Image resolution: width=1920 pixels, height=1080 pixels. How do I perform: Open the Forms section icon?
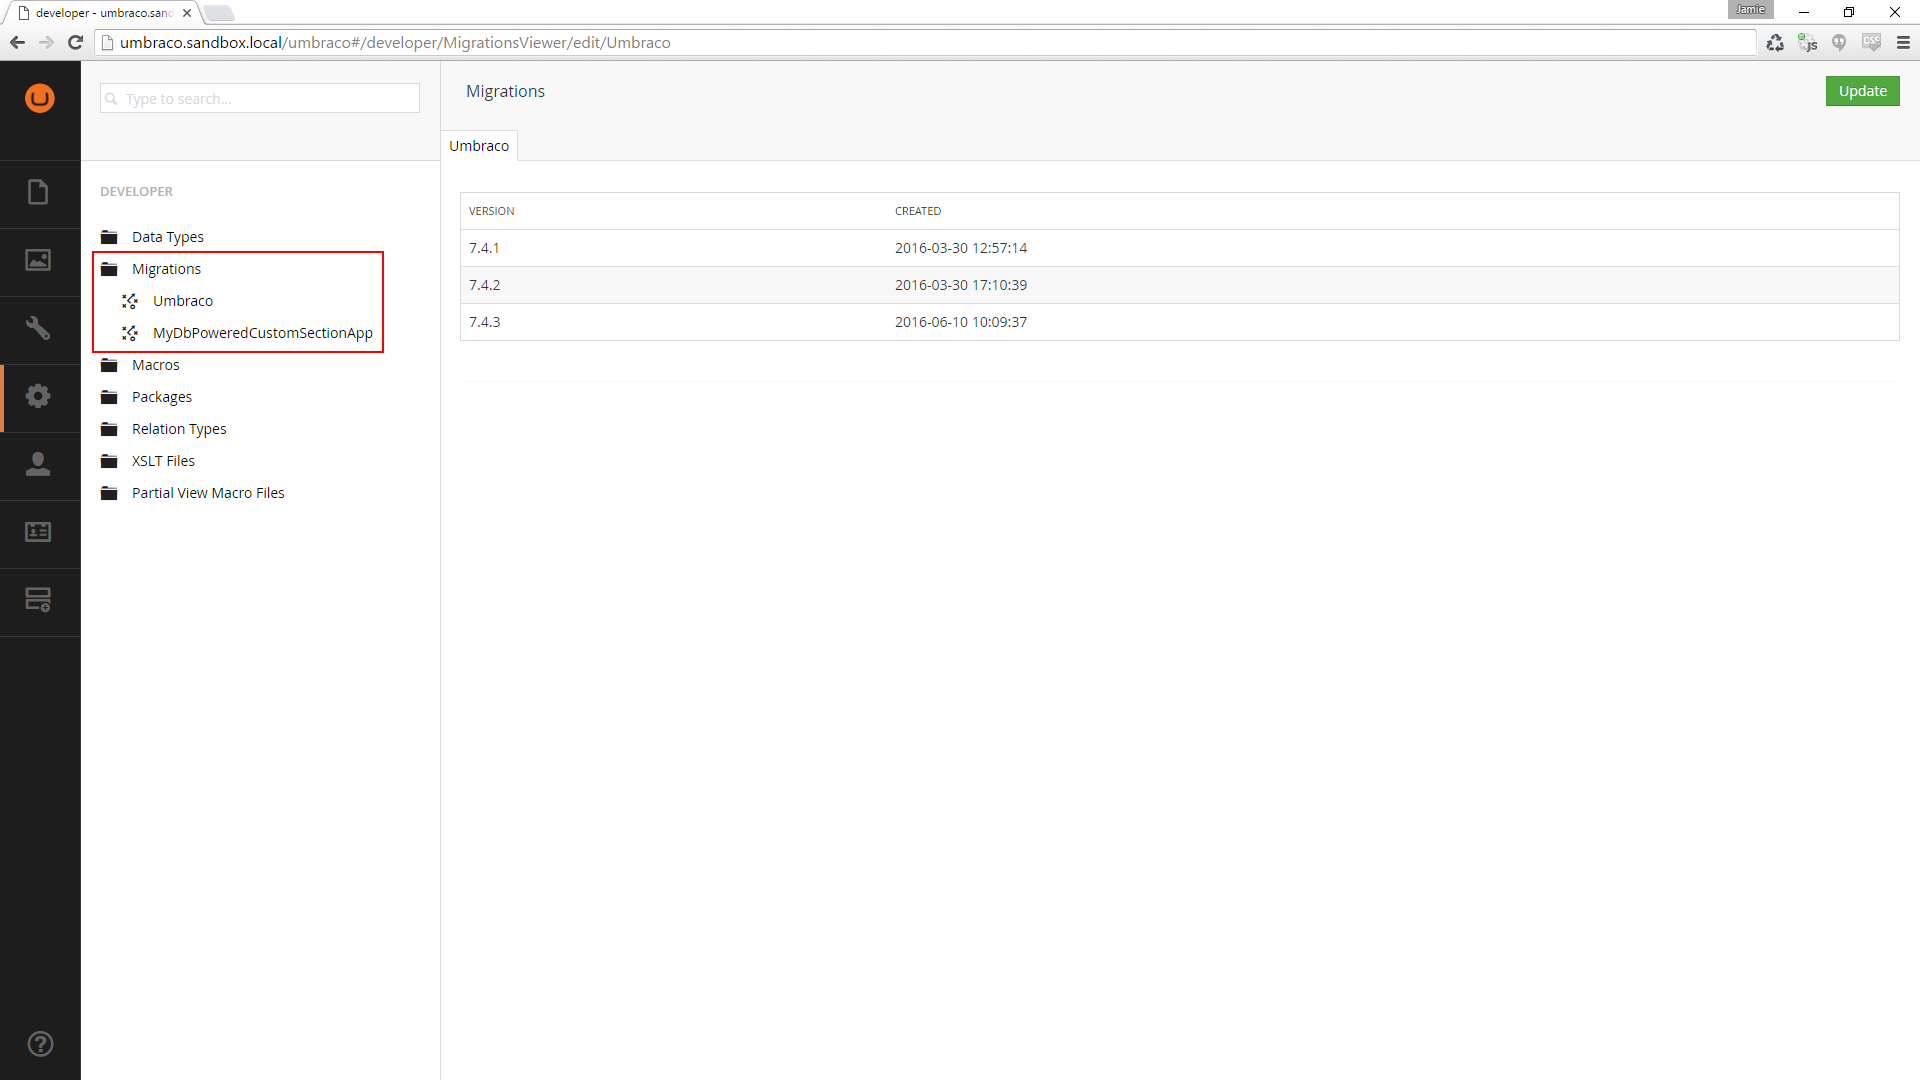38,600
